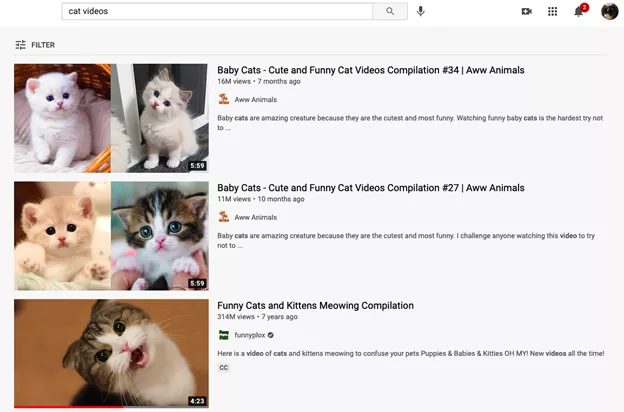Click Aww Animals channel avatar under #34
The image size is (624, 412).
[224, 99]
